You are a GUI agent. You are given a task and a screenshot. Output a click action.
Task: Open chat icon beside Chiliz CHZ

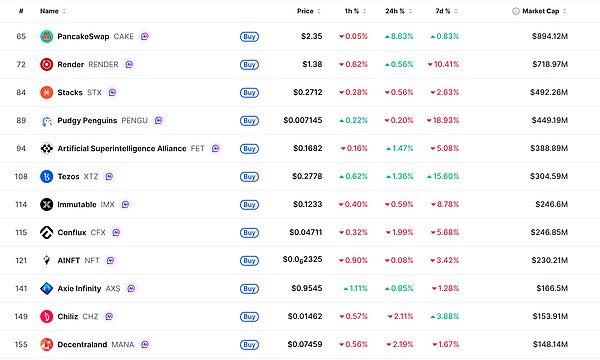tap(109, 316)
